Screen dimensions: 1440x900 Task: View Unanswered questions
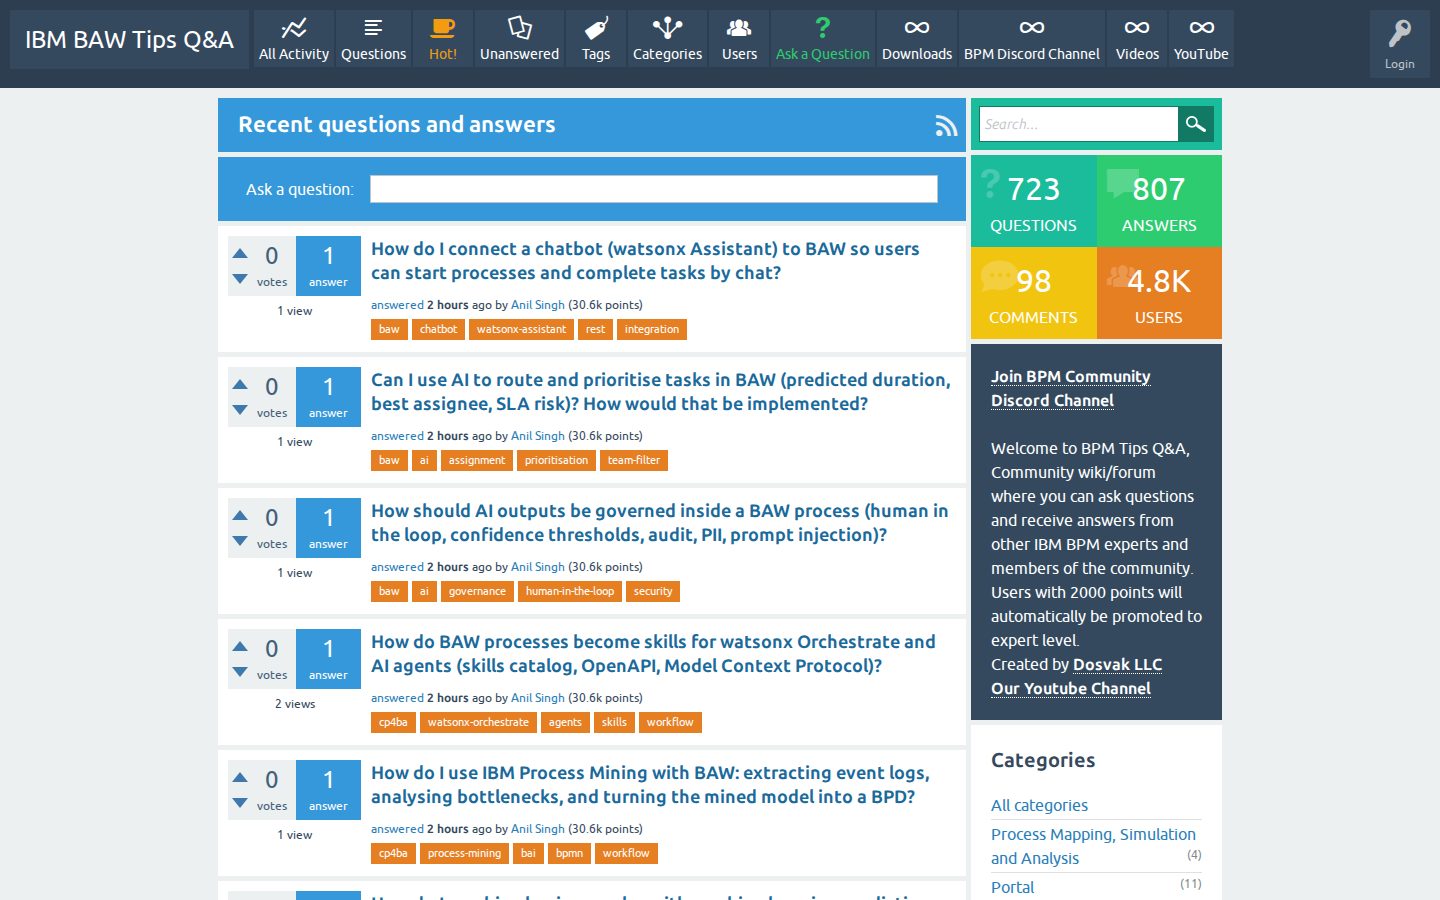coord(519,39)
